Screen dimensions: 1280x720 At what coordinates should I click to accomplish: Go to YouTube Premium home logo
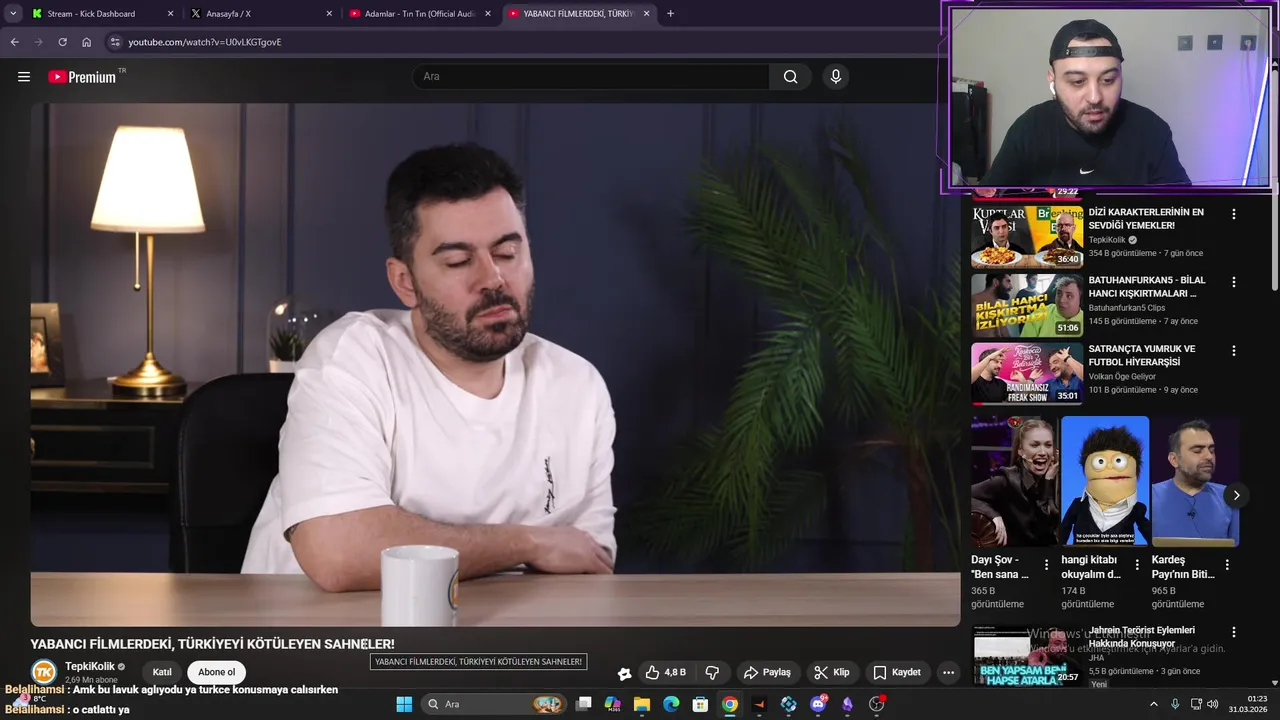click(82, 77)
